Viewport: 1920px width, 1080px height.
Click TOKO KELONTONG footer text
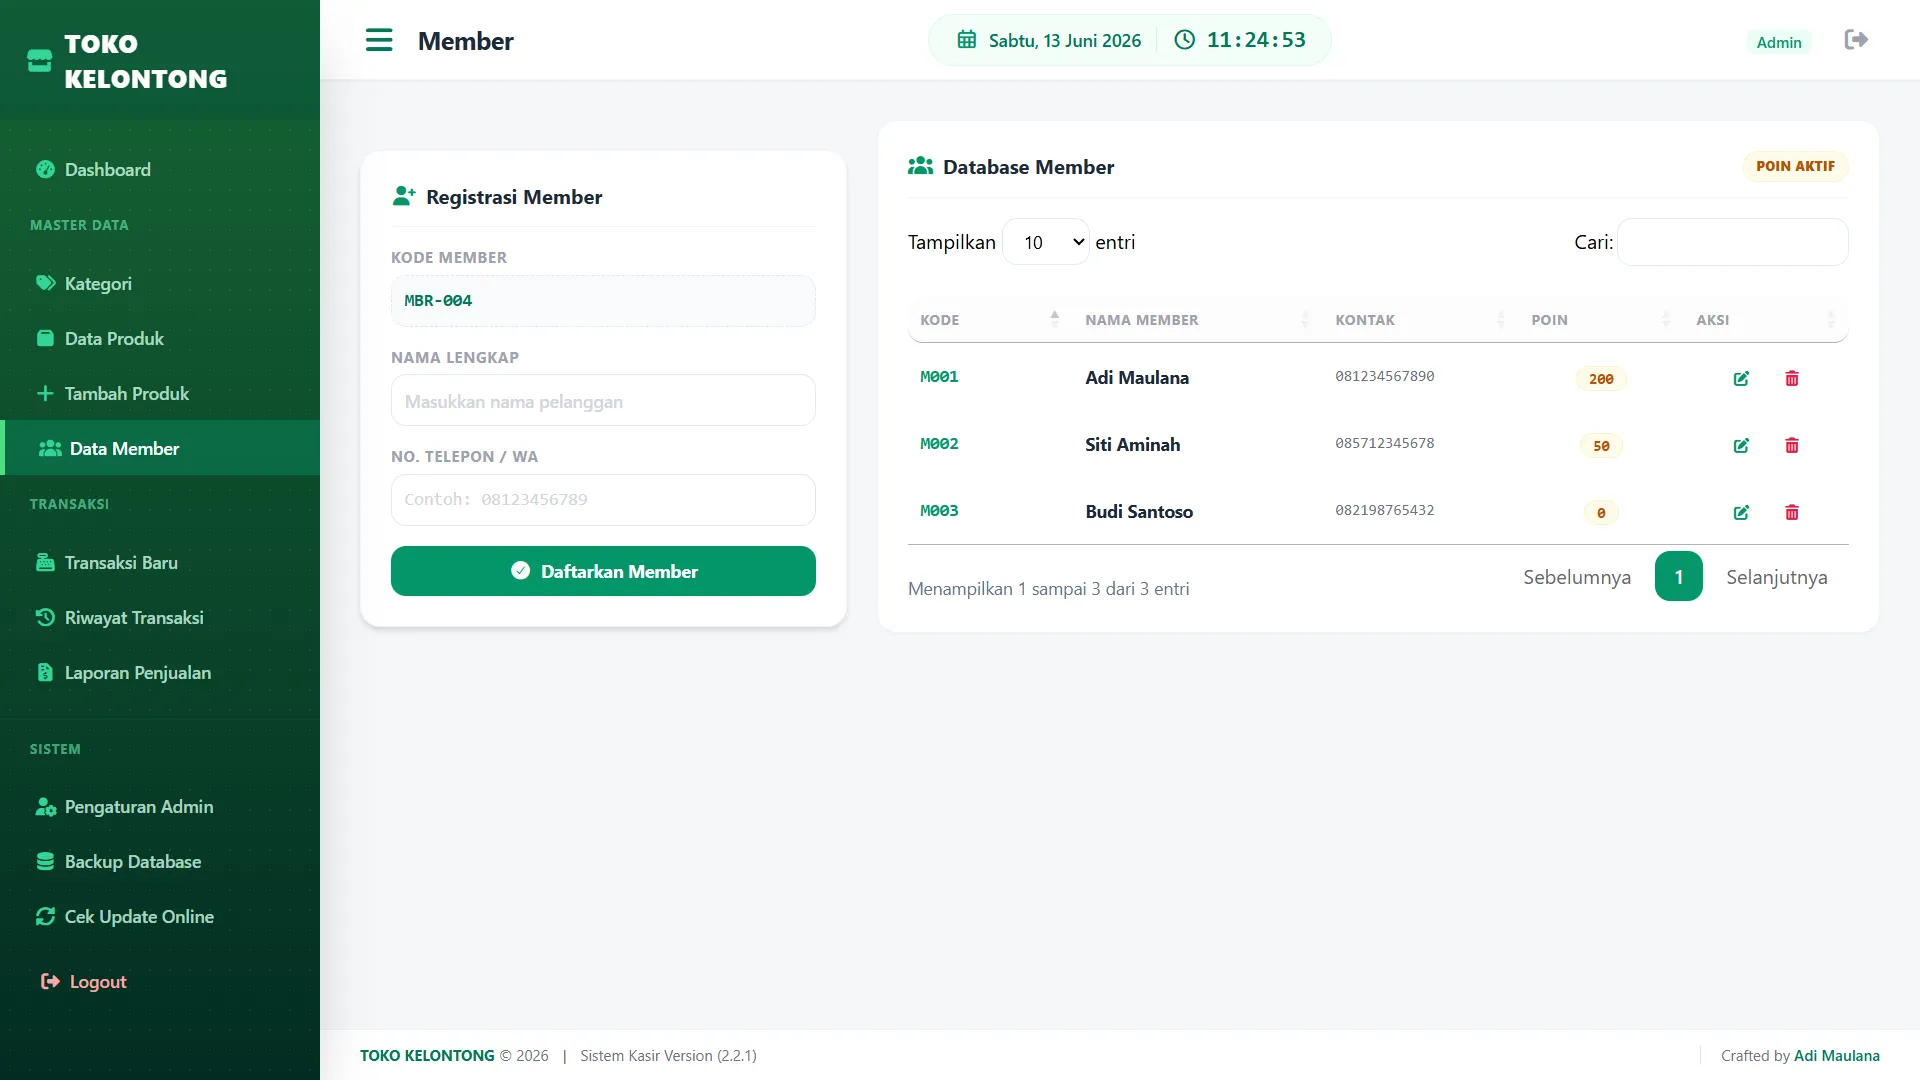pyautogui.click(x=427, y=1055)
